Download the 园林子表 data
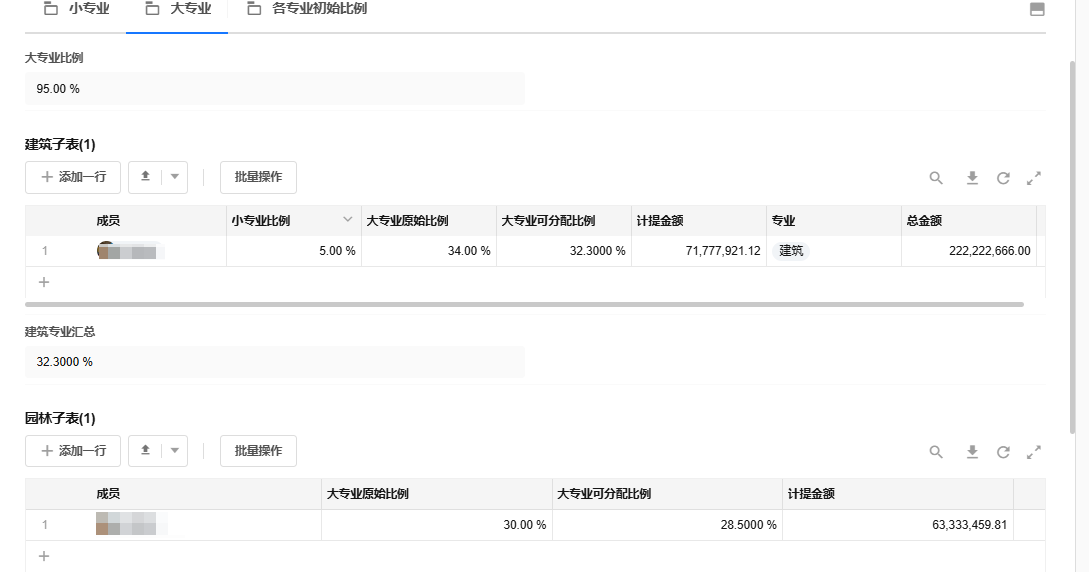1089x572 pixels. 972,452
